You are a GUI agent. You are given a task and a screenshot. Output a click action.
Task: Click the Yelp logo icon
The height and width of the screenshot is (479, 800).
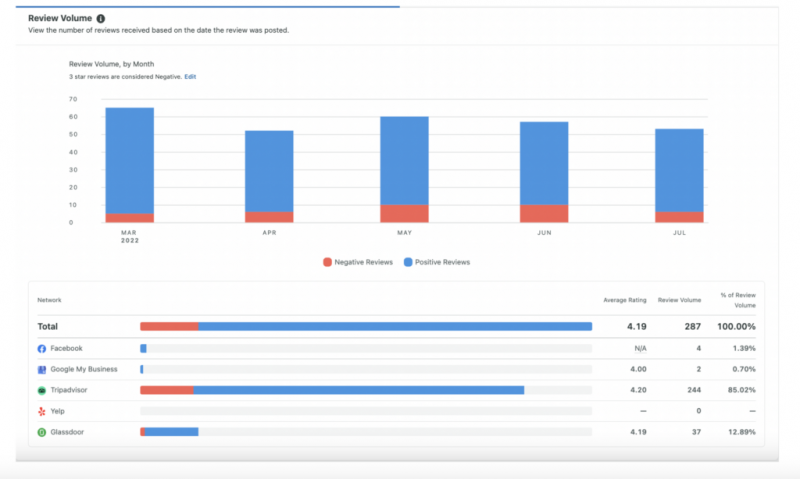(42, 411)
